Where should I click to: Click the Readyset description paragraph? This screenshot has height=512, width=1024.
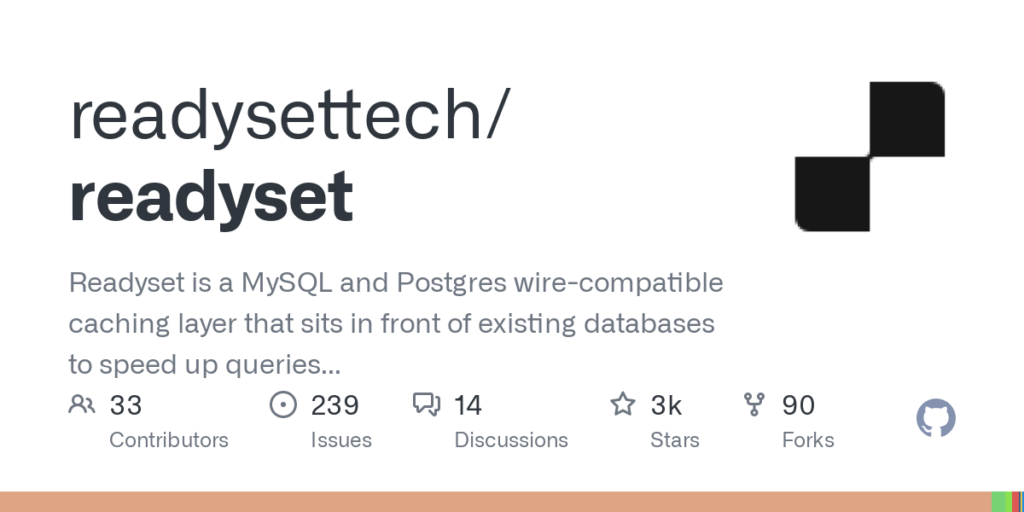pos(396,324)
